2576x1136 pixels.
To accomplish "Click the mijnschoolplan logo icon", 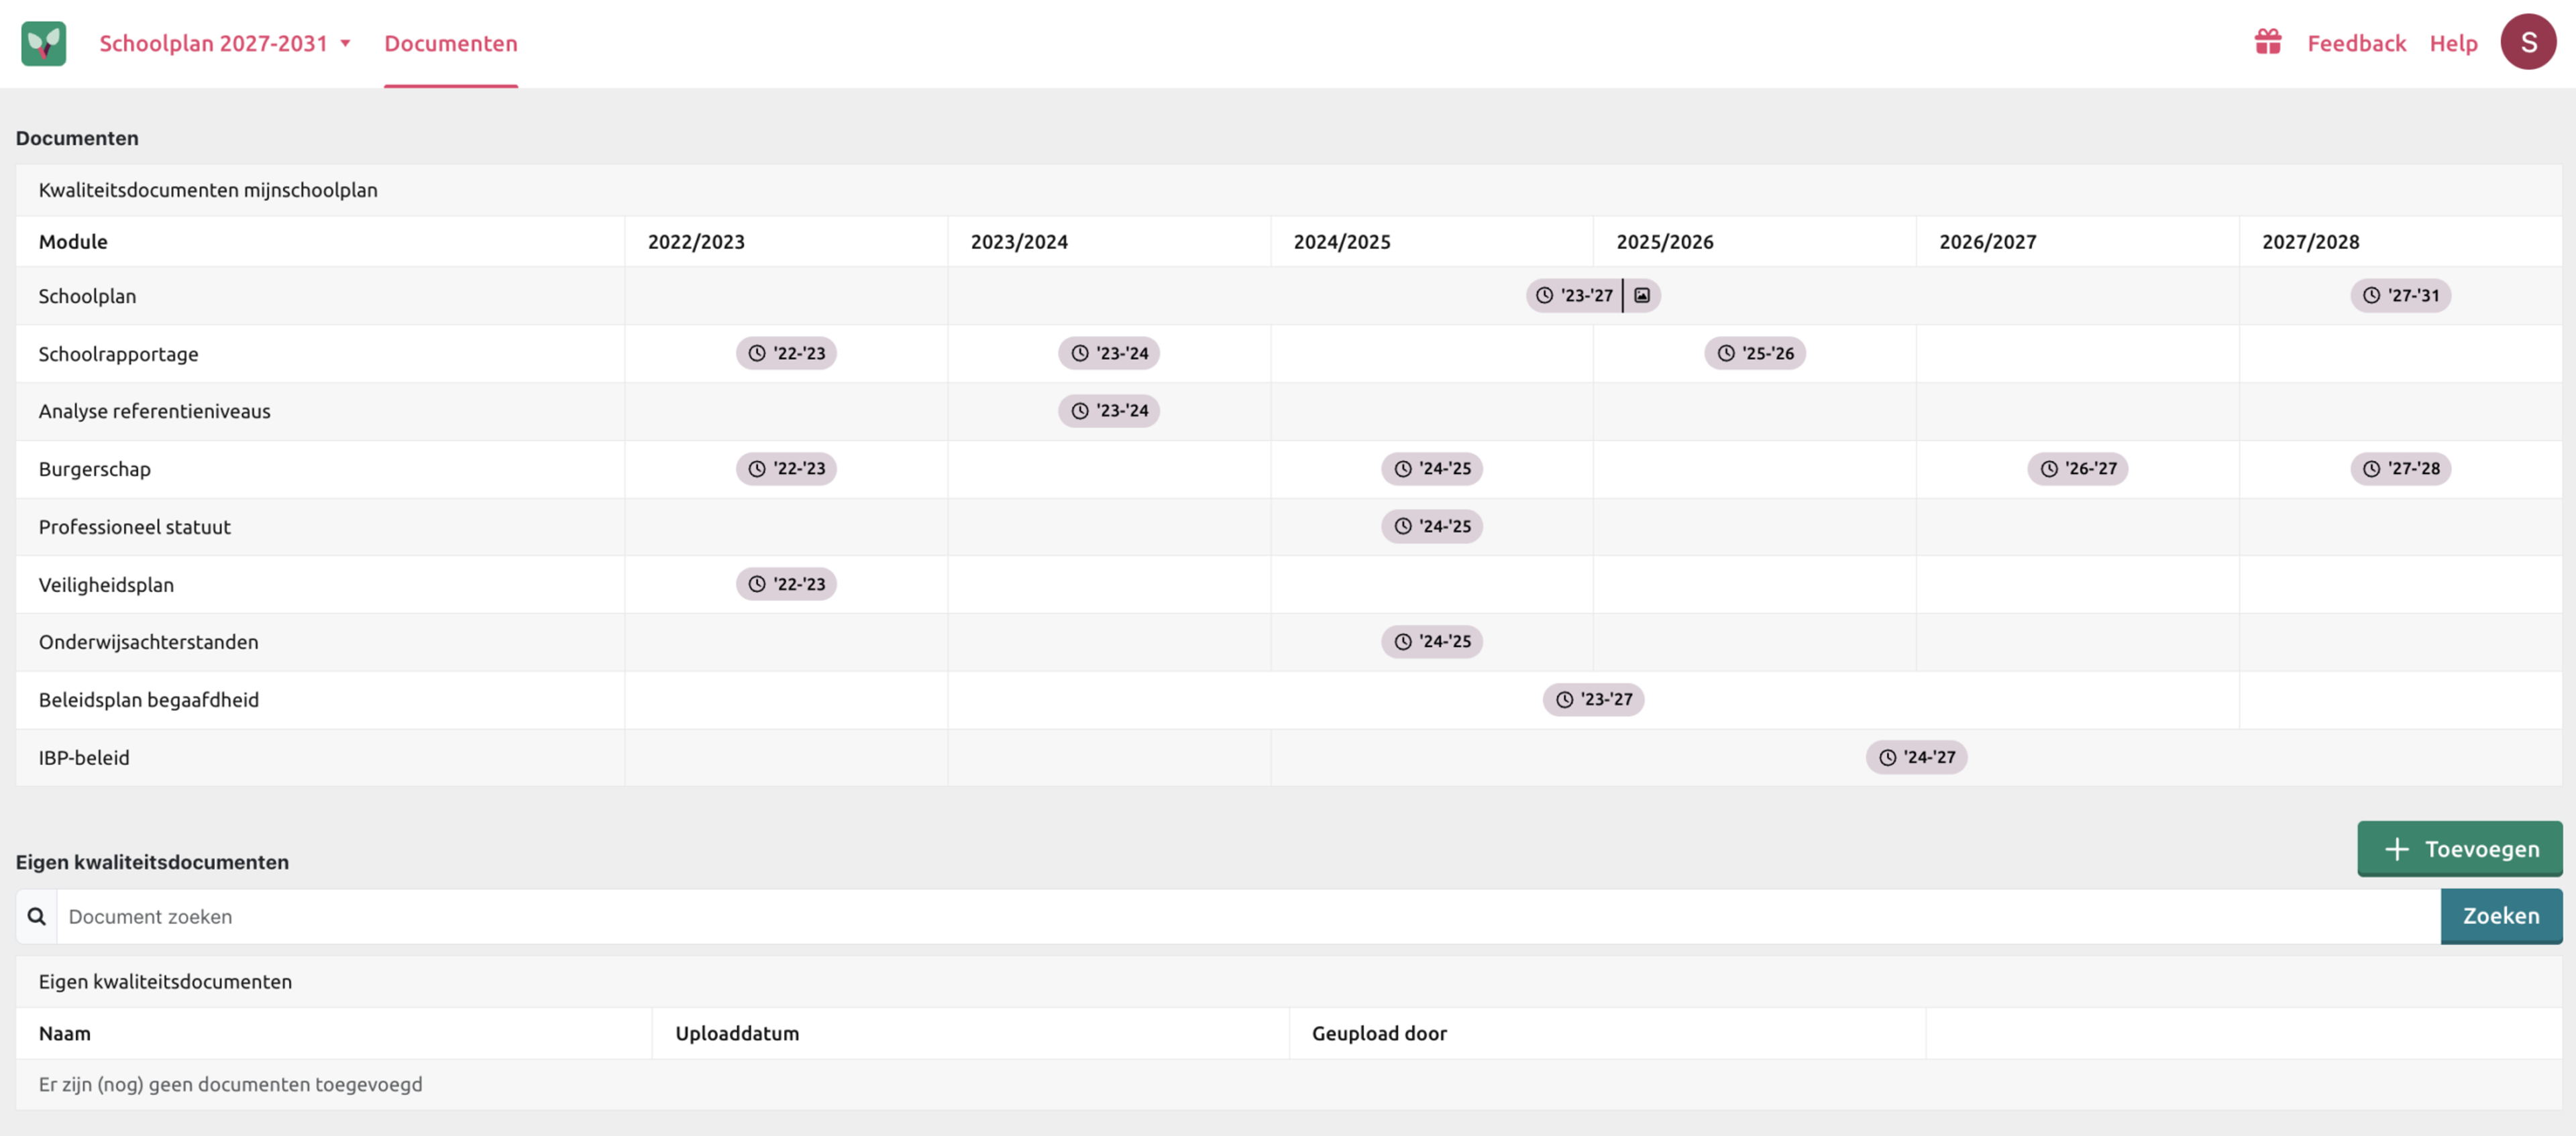I will [44, 43].
